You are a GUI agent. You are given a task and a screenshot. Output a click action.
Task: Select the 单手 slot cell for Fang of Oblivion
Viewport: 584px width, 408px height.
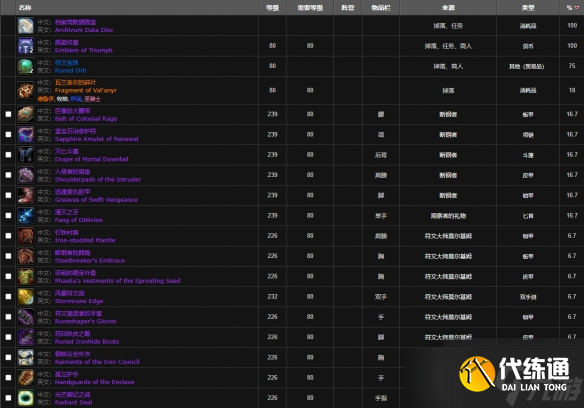pyautogui.click(x=381, y=216)
